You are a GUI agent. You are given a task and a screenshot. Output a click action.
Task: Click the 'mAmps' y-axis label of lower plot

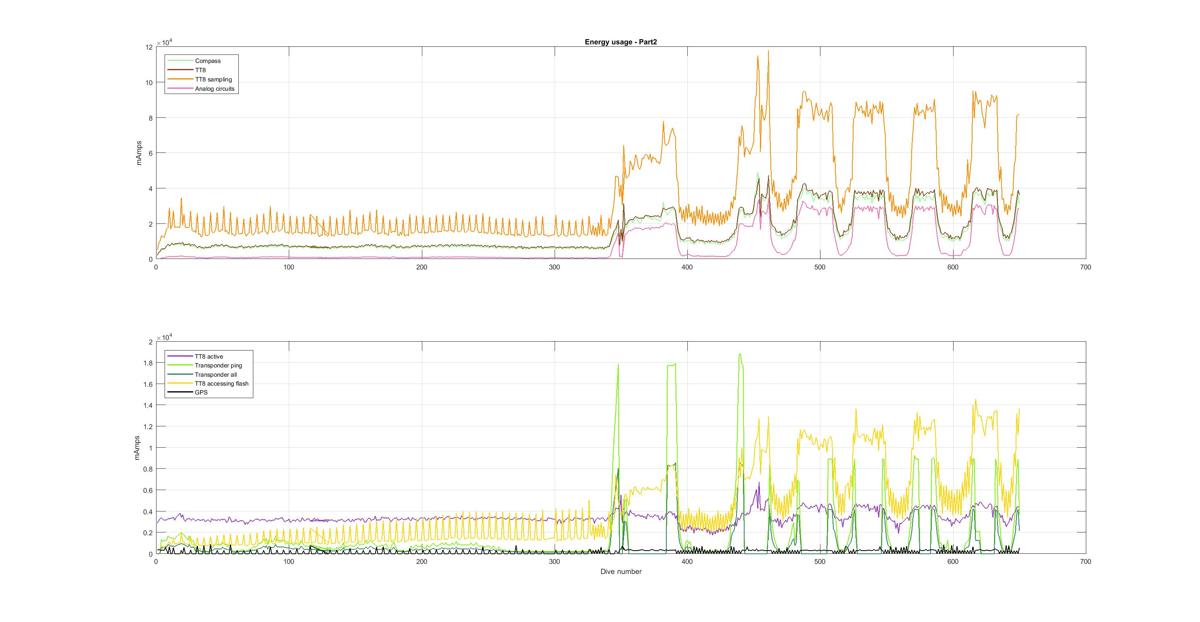137,448
